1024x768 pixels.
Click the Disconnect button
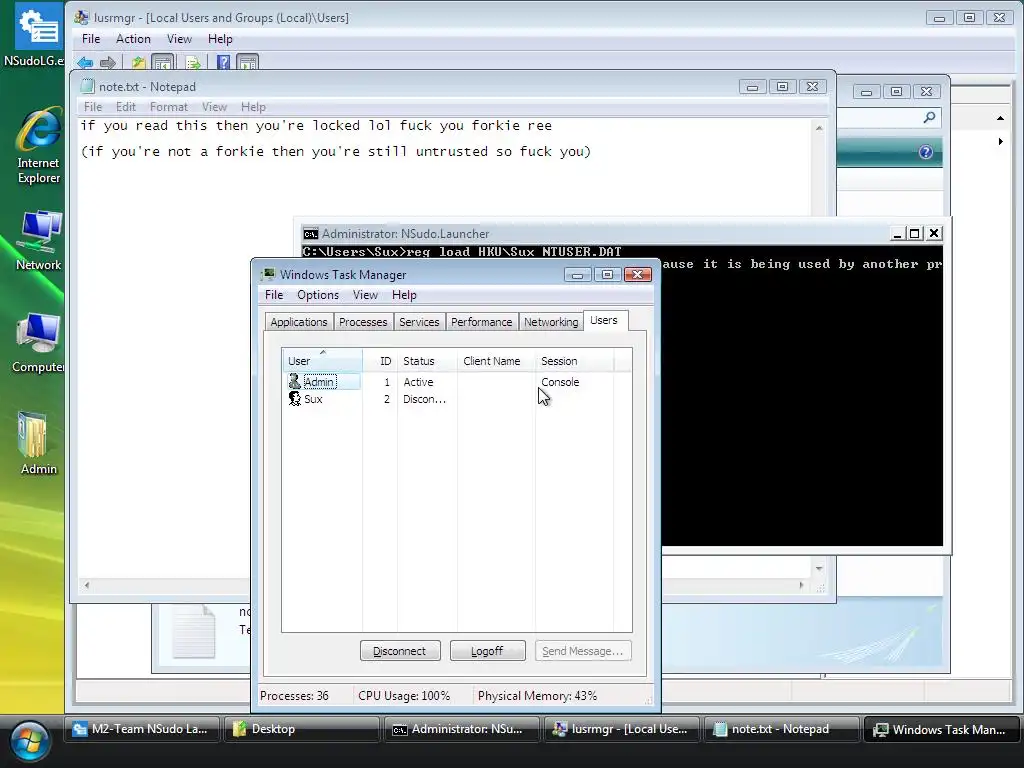tap(400, 651)
